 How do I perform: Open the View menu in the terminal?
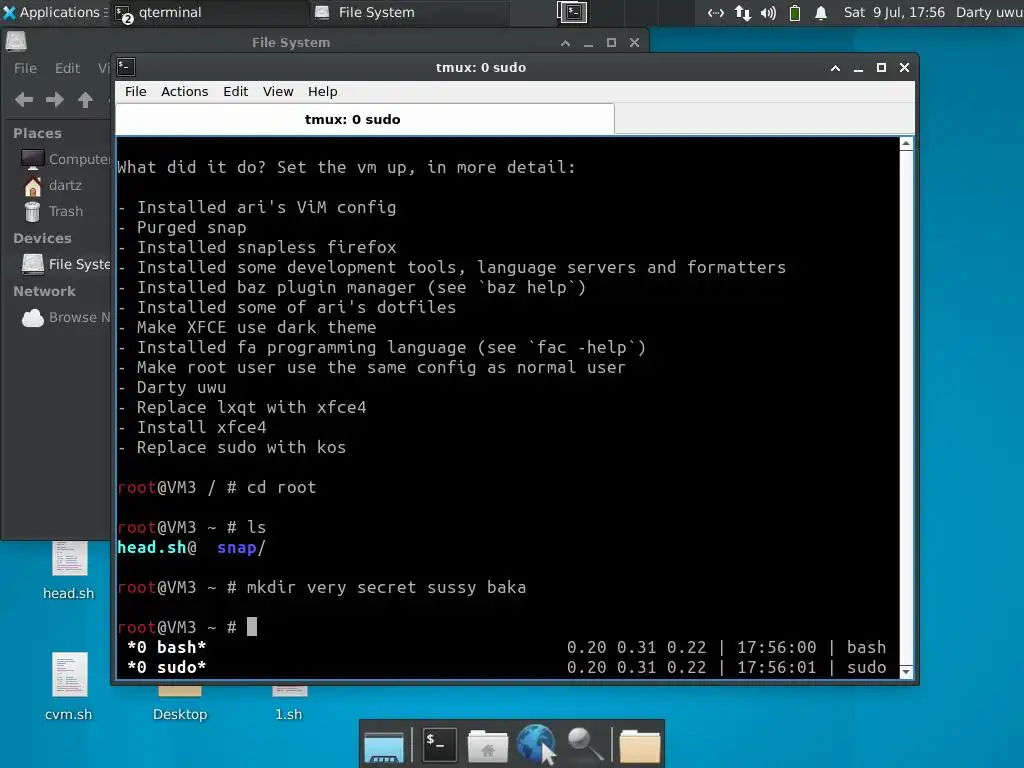[x=278, y=91]
